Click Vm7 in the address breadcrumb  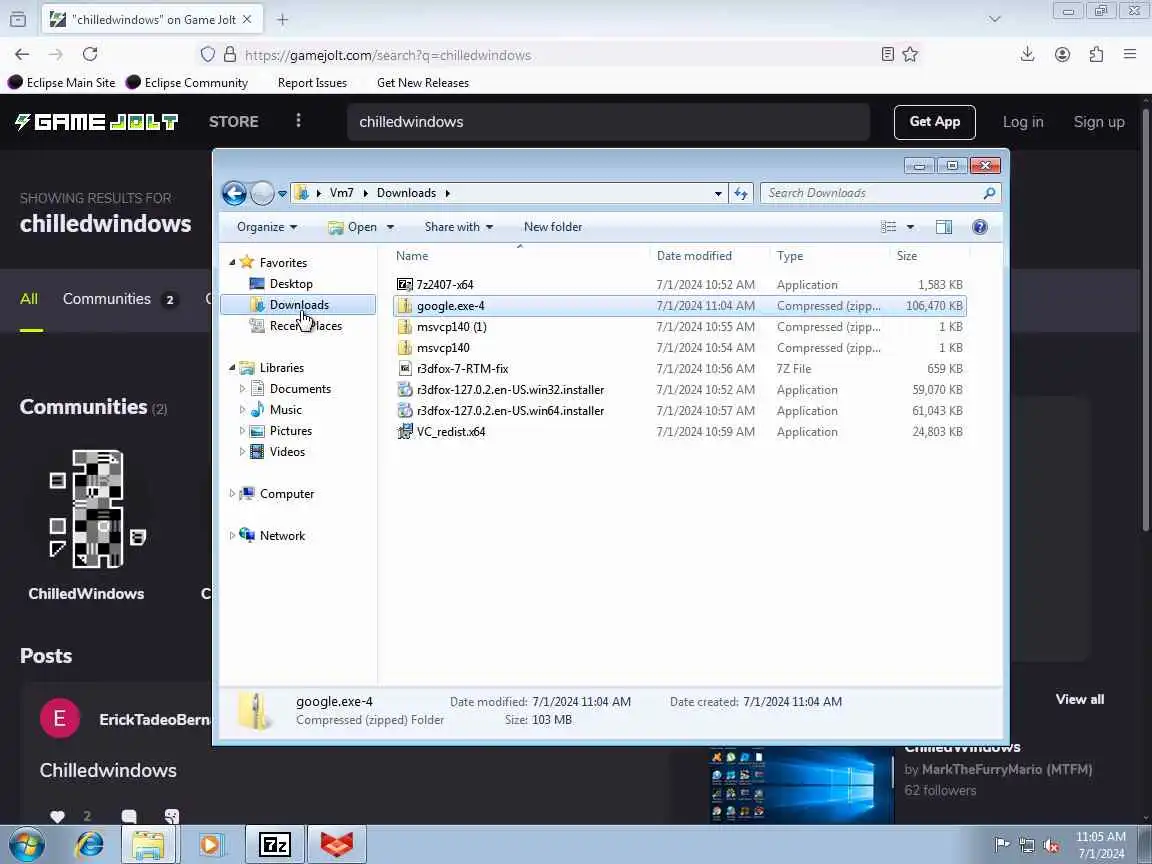tap(341, 193)
